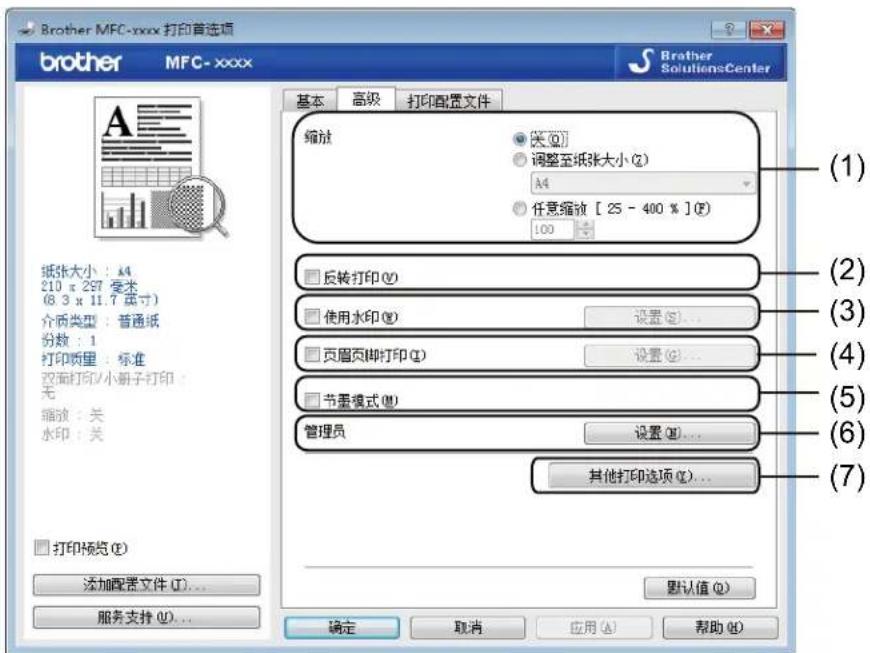This screenshot has height=653, width=870.
Task: Open the 管理员 设置 button
Action: coord(669,432)
